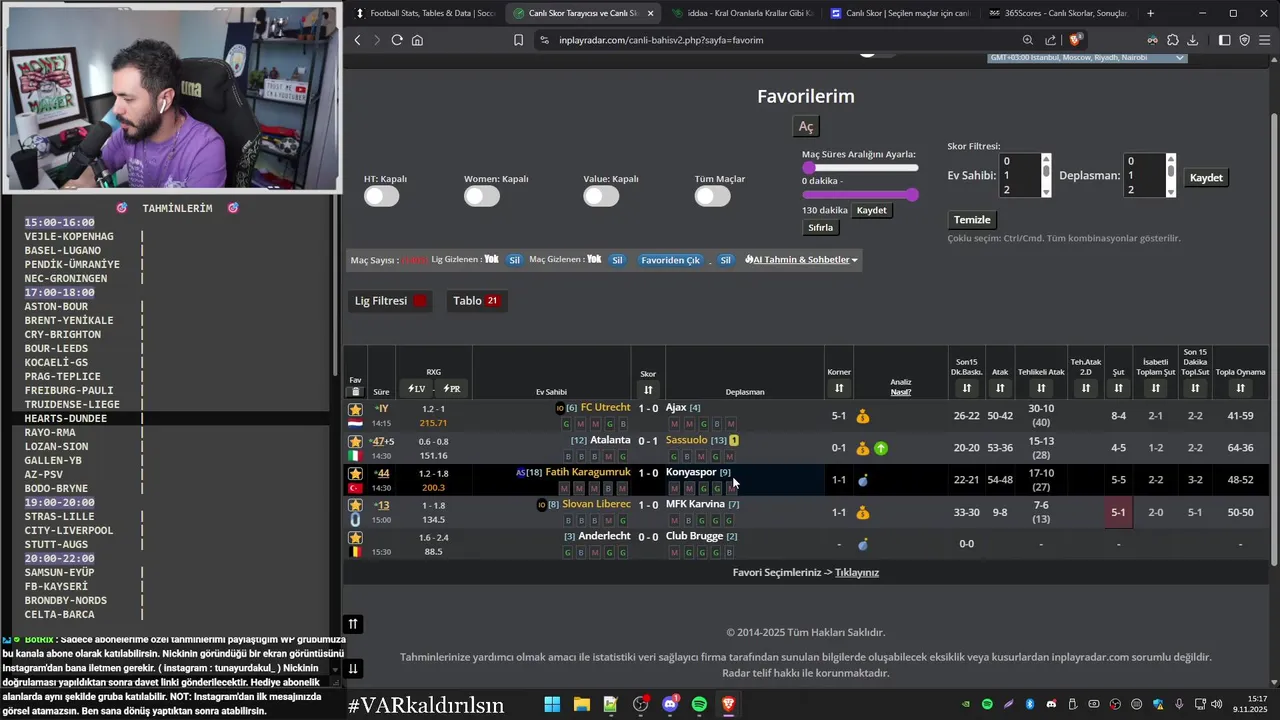Click Kaydet beside the Deplasman score list
This screenshot has height=720, width=1280.
pyautogui.click(x=1206, y=177)
